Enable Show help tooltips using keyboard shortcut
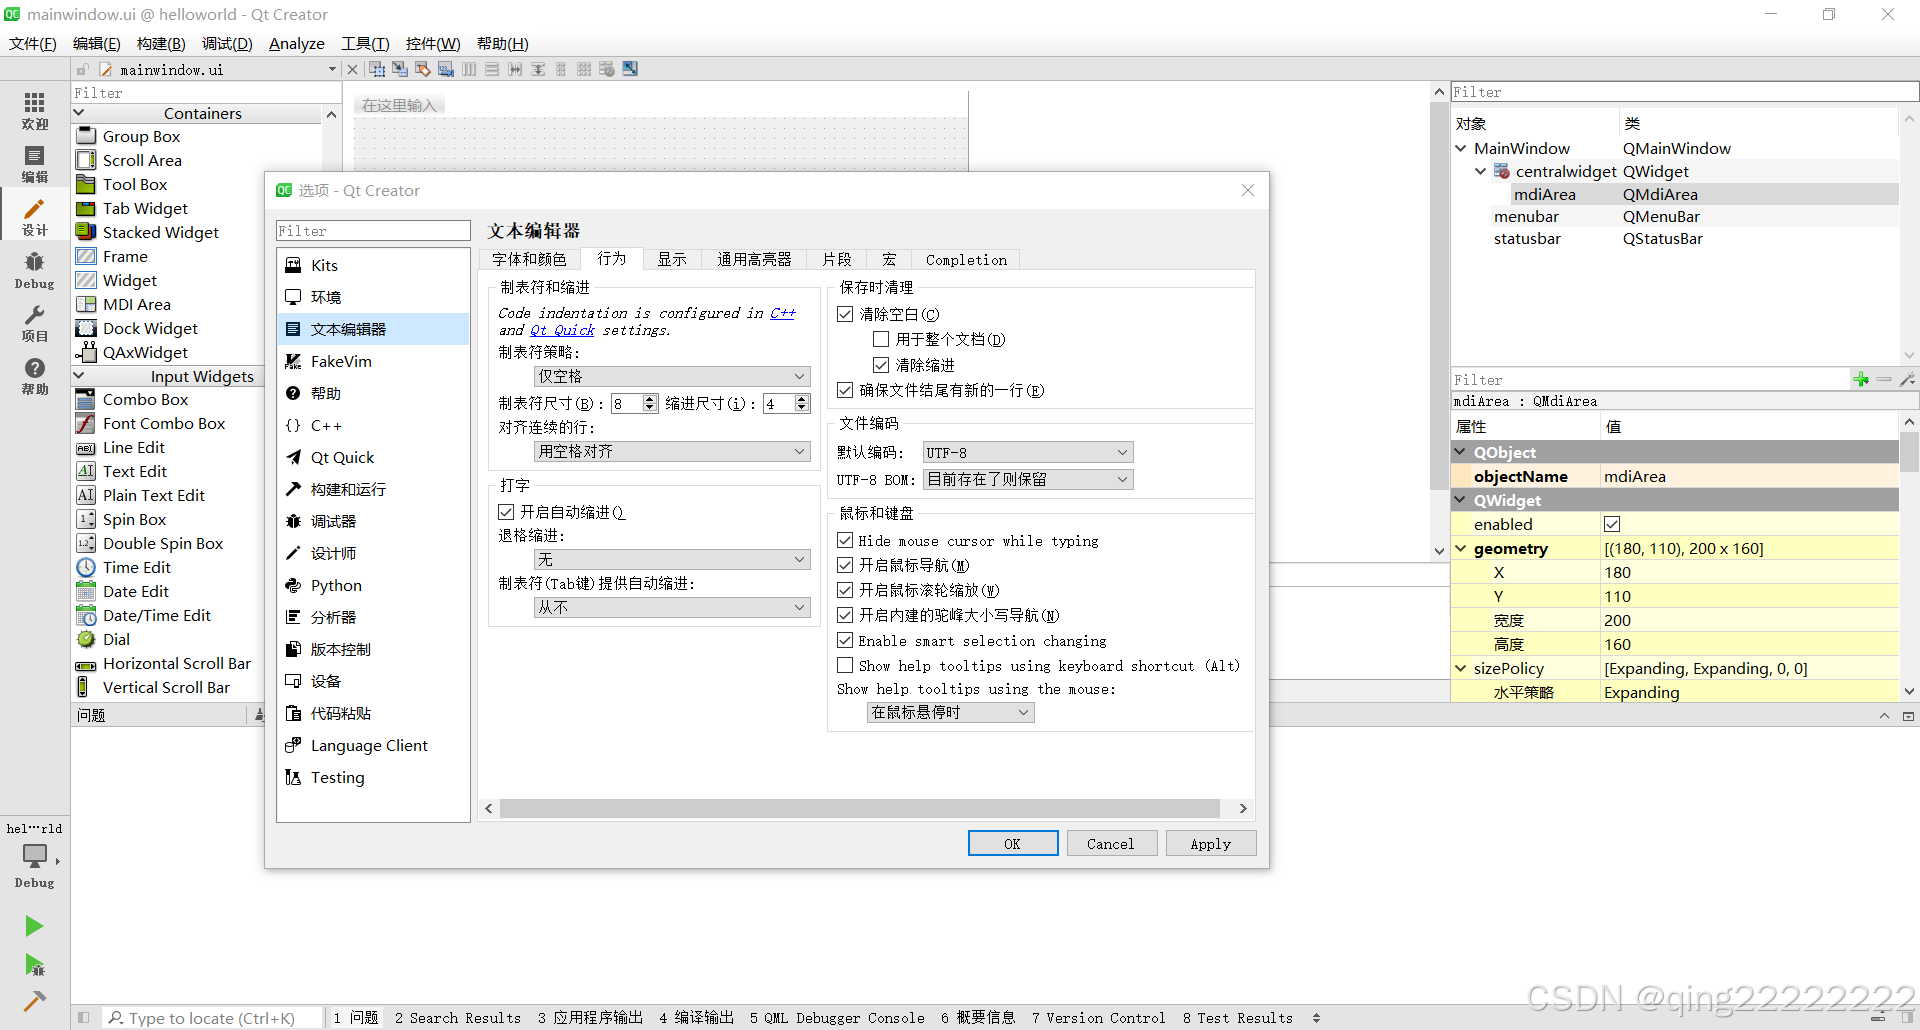1920x1030 pixels. pos(845,665)
